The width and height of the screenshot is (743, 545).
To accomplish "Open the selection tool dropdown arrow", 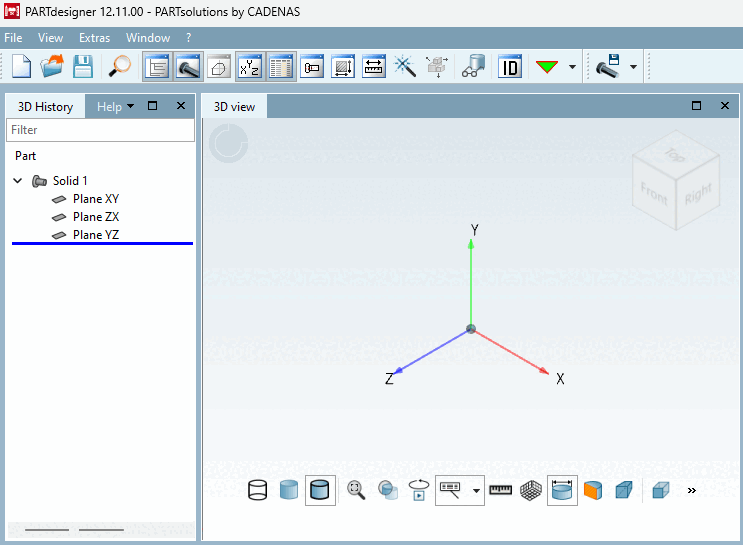I will click(x=476, y=490).
